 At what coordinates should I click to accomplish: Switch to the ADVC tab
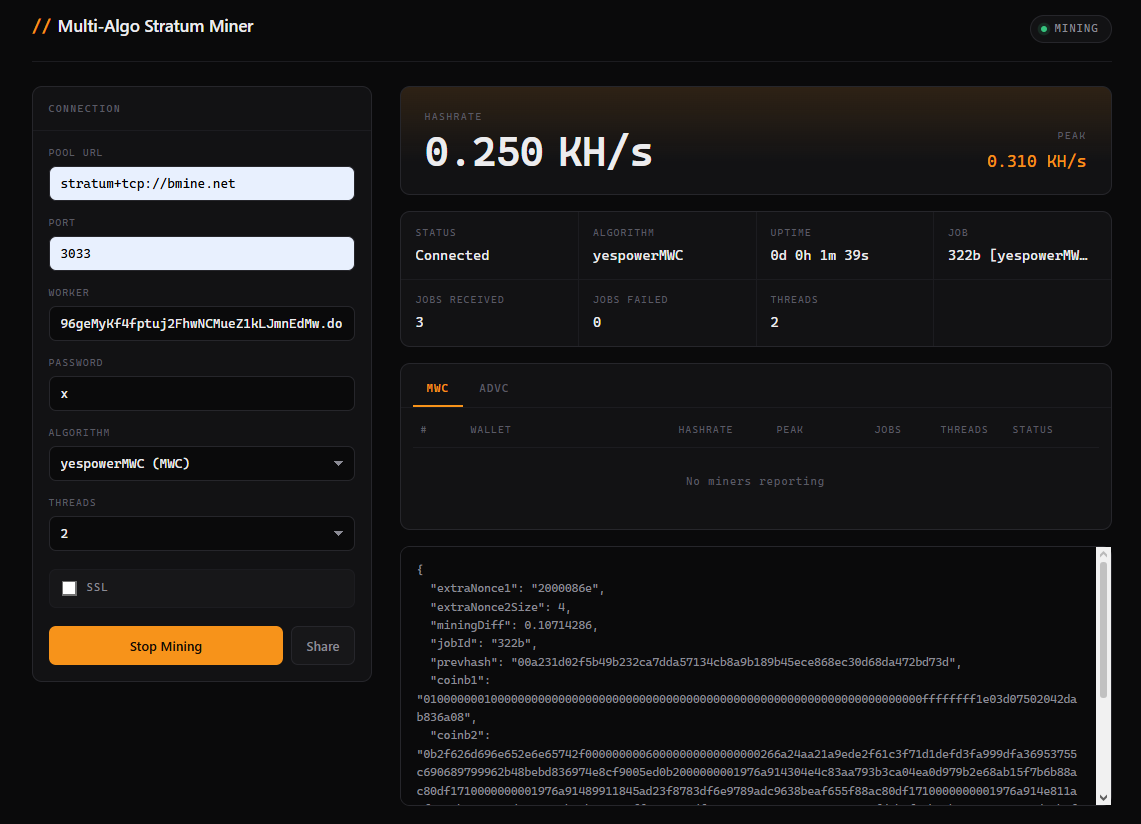point(493,388)
